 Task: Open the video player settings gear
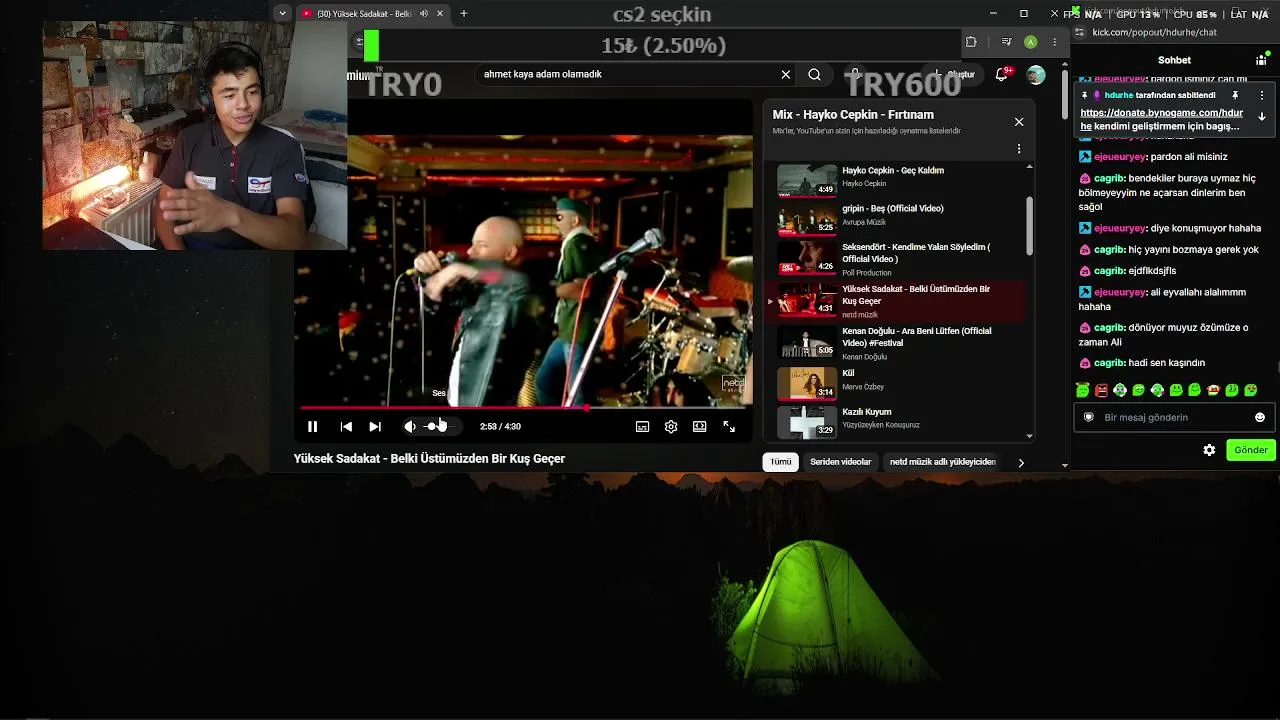pyautogui.click(x=671, y=427)
